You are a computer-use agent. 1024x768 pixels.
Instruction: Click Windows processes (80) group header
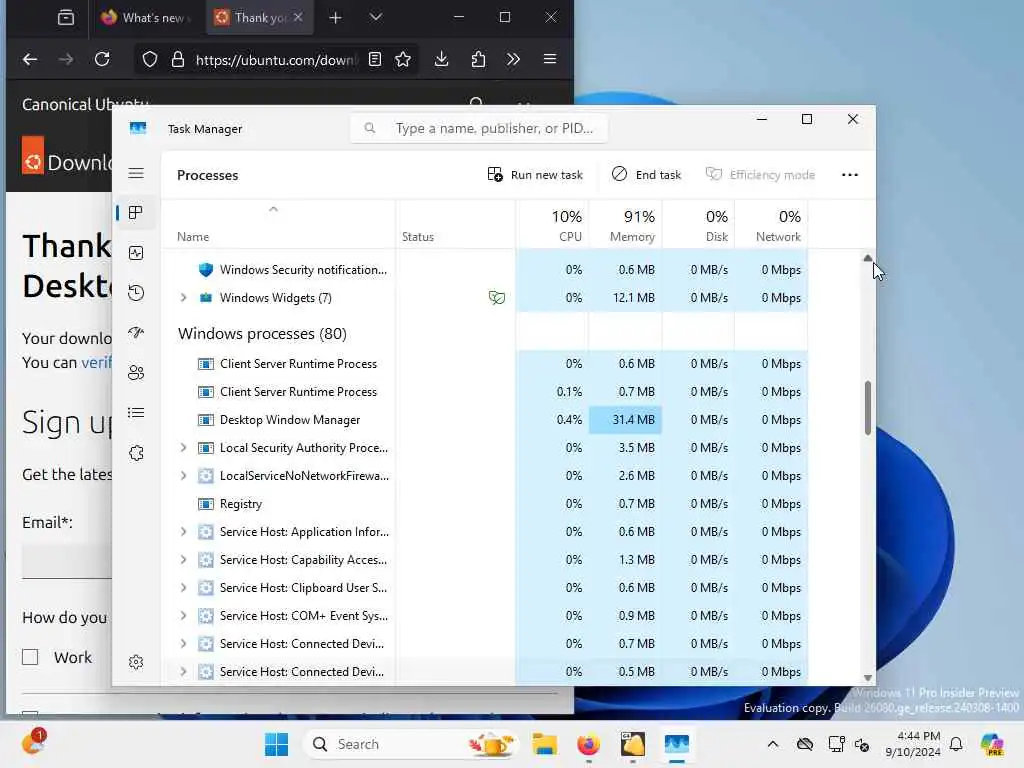(262, 334)
